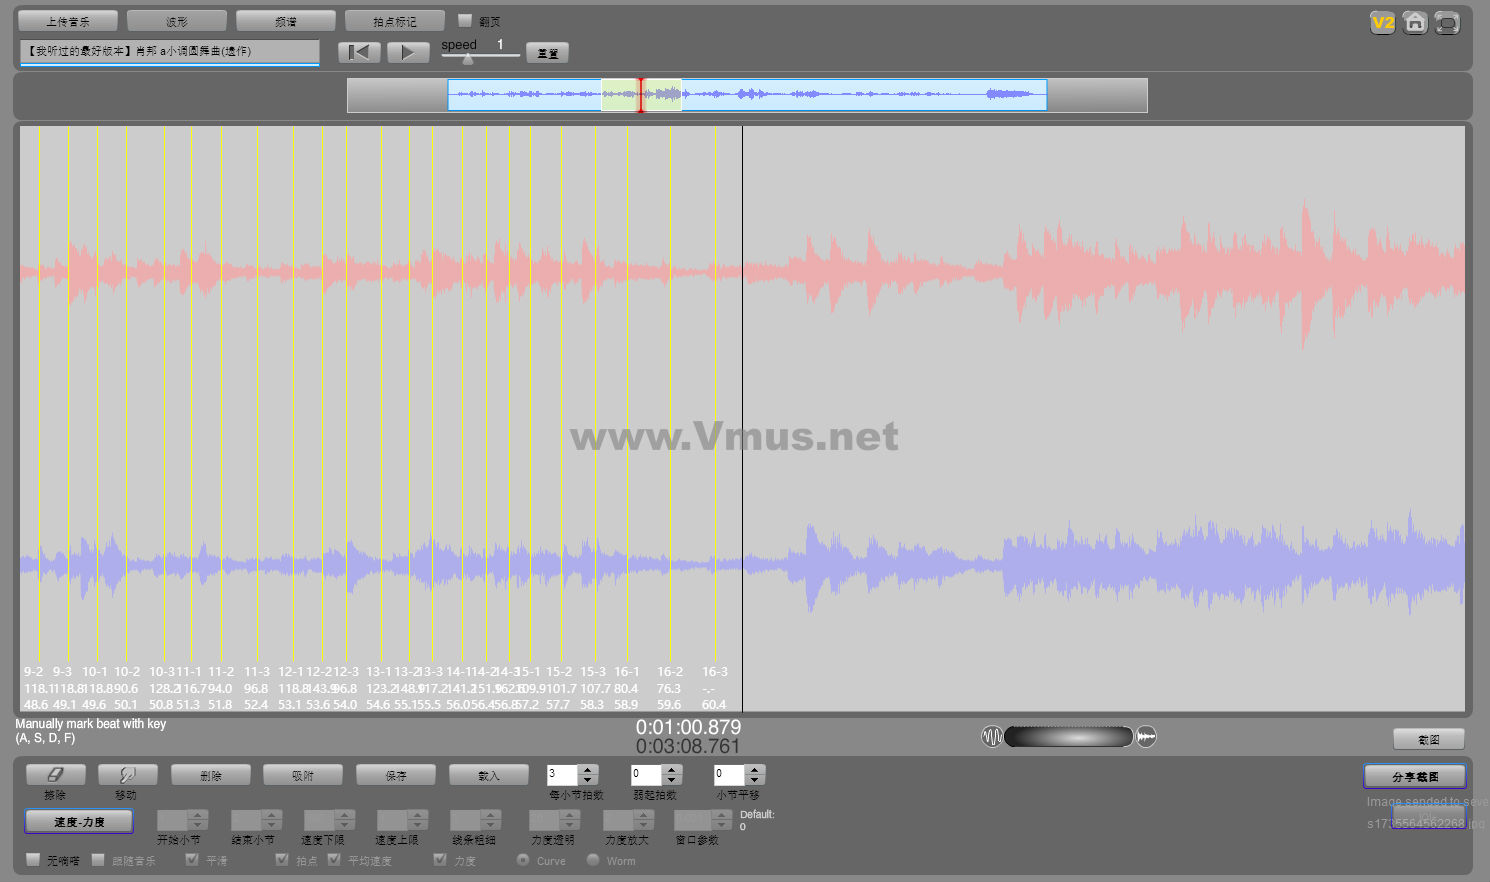Go to home via house icon

pos(1414,23)
